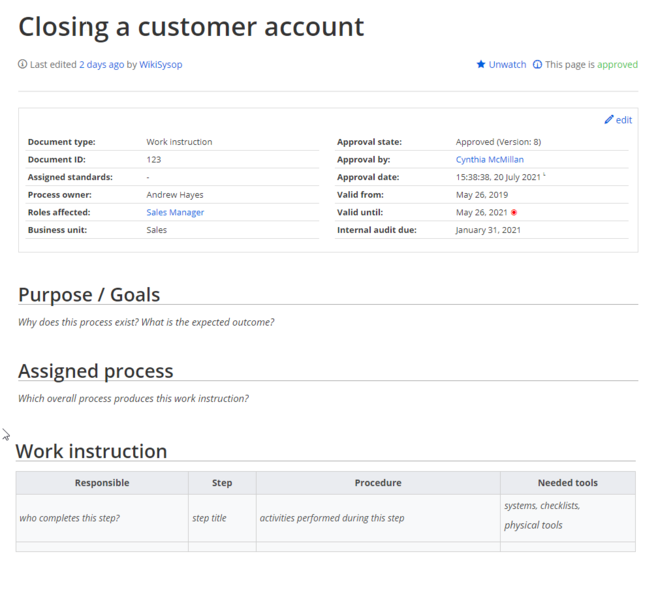Open the WikiSysop user page link
The image size is (656, 599).
click(x=160, y=65)
